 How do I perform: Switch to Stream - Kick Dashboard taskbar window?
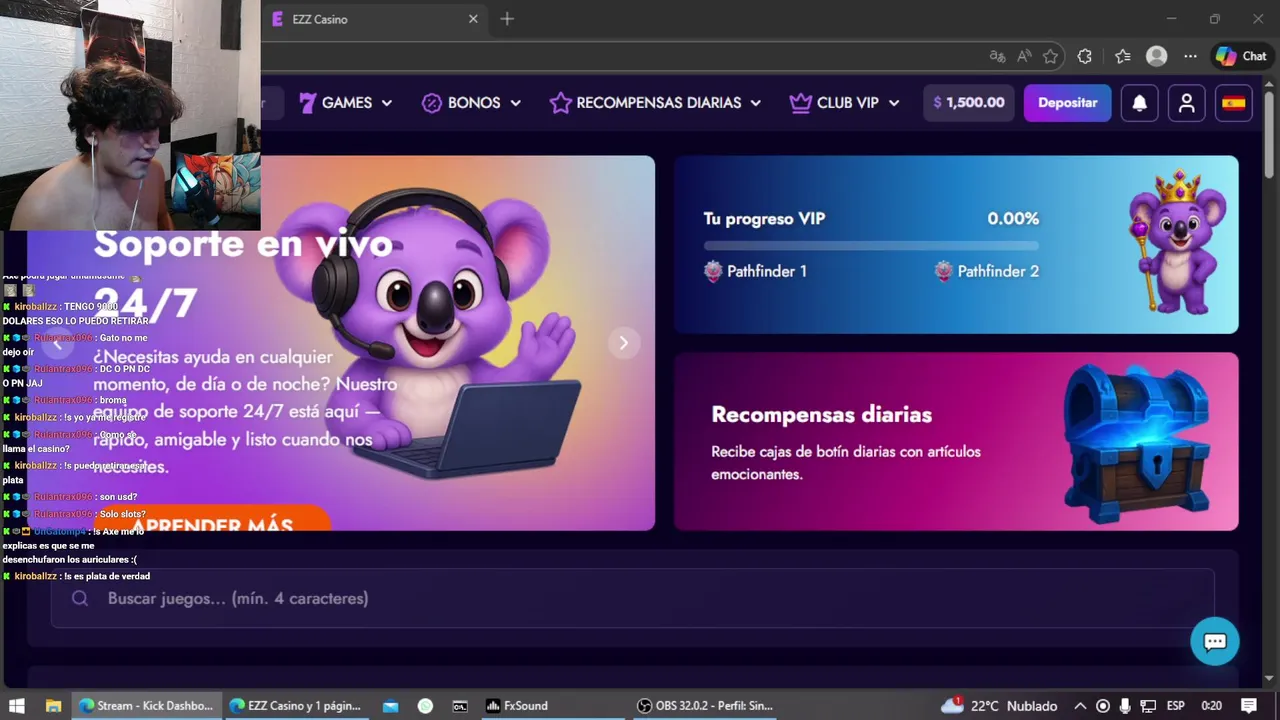point(146,706)
